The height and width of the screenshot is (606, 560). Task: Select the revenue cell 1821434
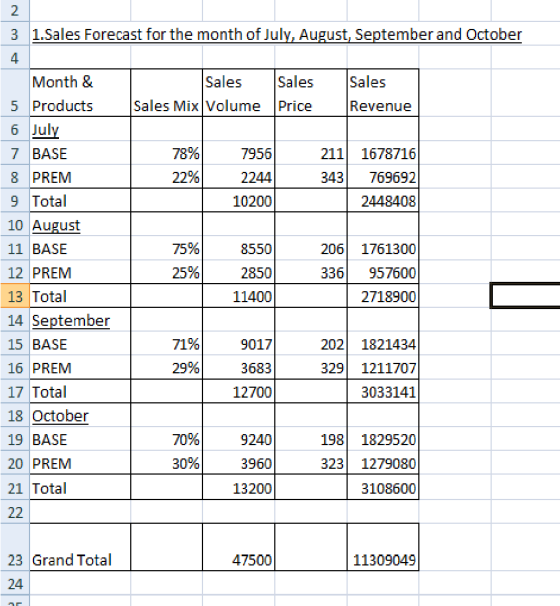pos(383,344)
